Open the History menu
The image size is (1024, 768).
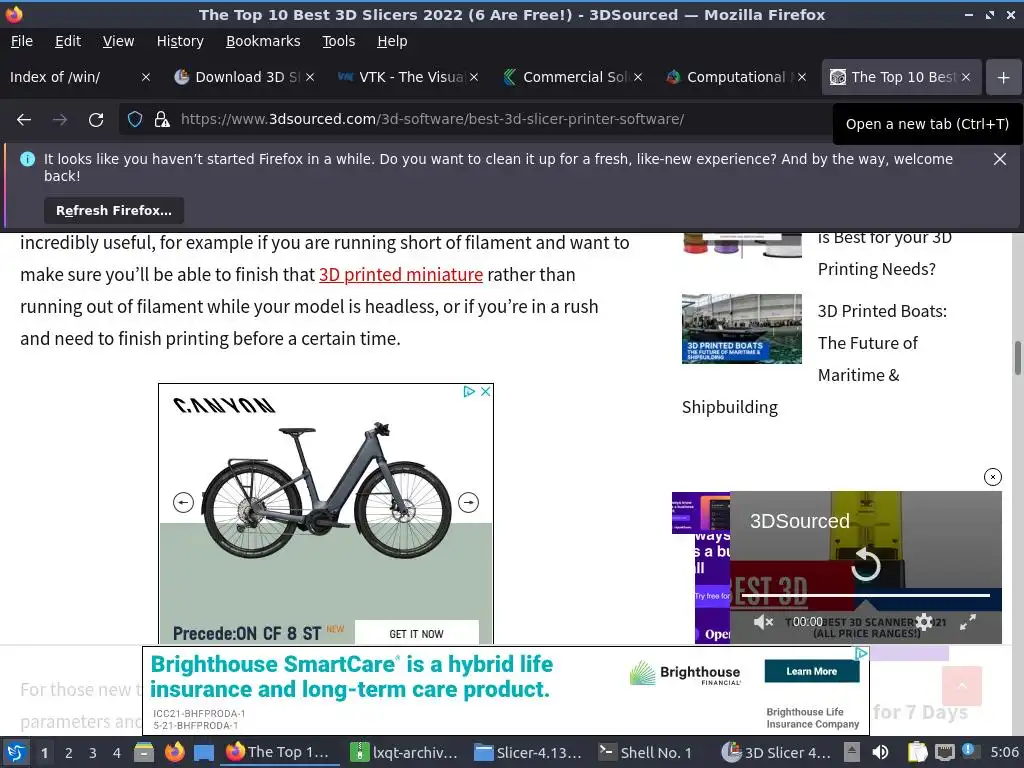[x=180, y=41]
